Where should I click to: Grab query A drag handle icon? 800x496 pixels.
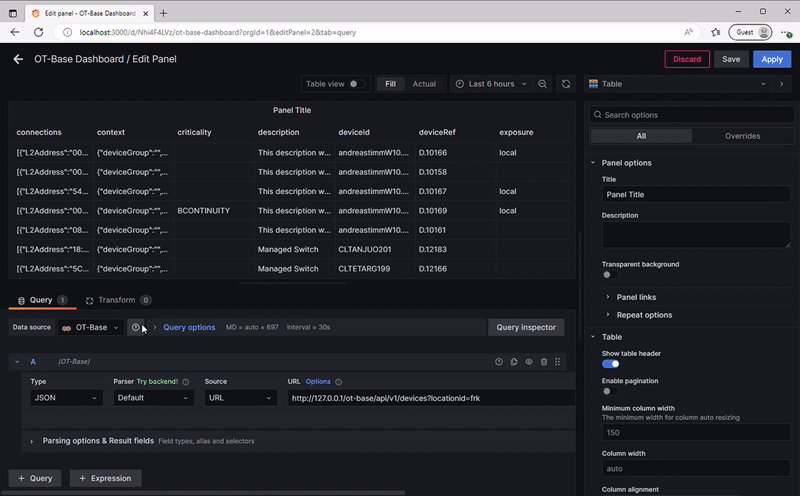click(557, 361)
